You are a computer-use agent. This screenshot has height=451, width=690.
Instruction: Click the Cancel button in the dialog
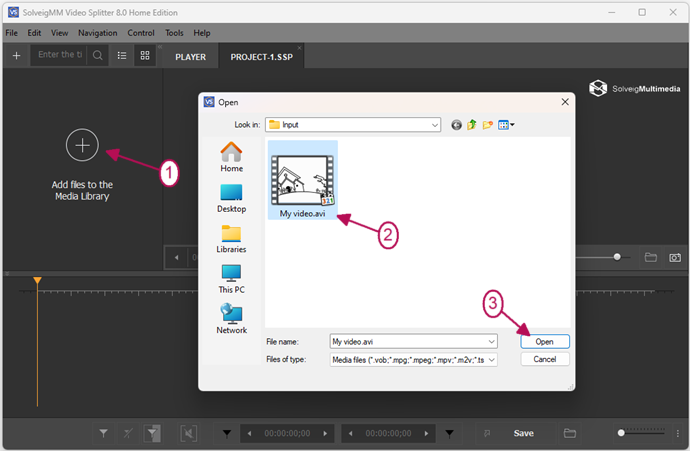tap(545, 359)
